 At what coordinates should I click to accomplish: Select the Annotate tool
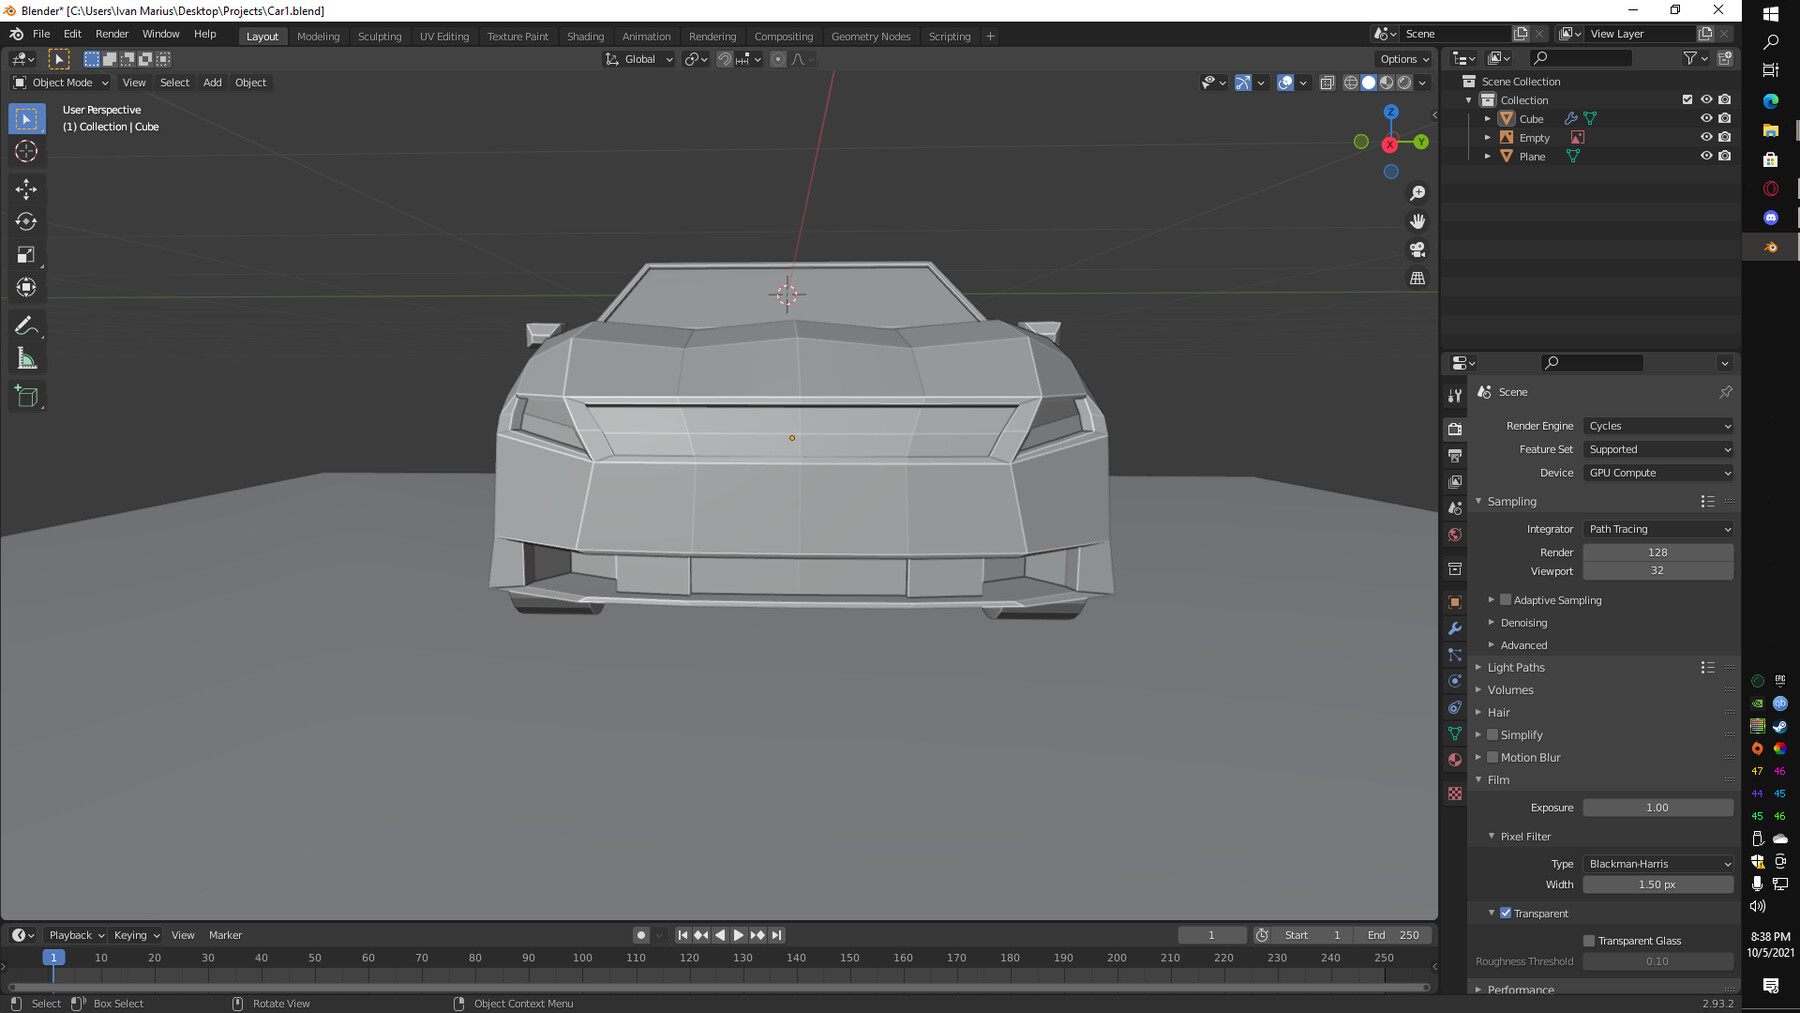tap(27, 324)
